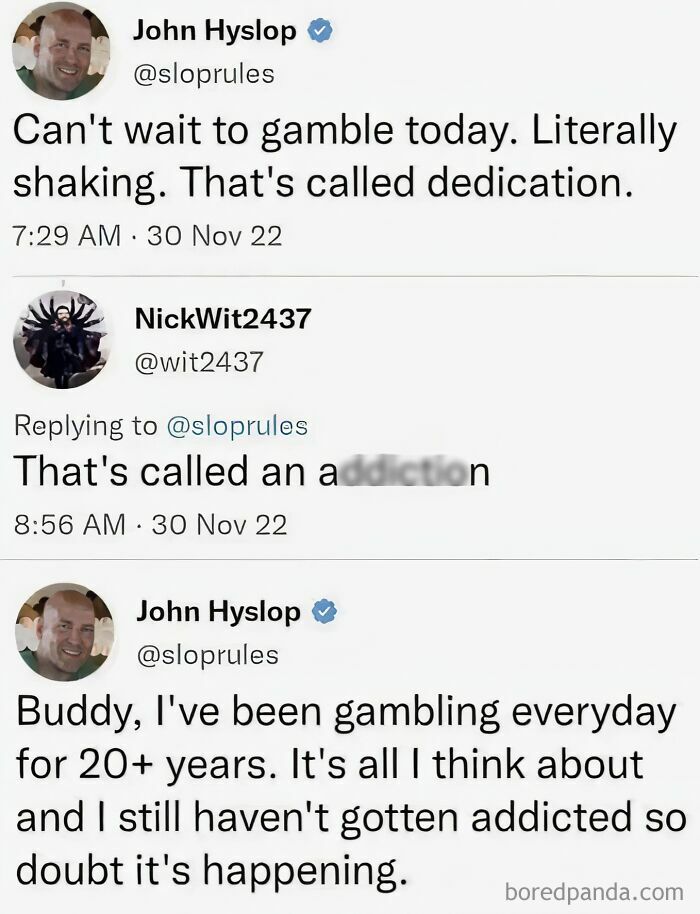Click the @sloprules mention after Replying to
This screenshot has height=914, width=700.
237,426
